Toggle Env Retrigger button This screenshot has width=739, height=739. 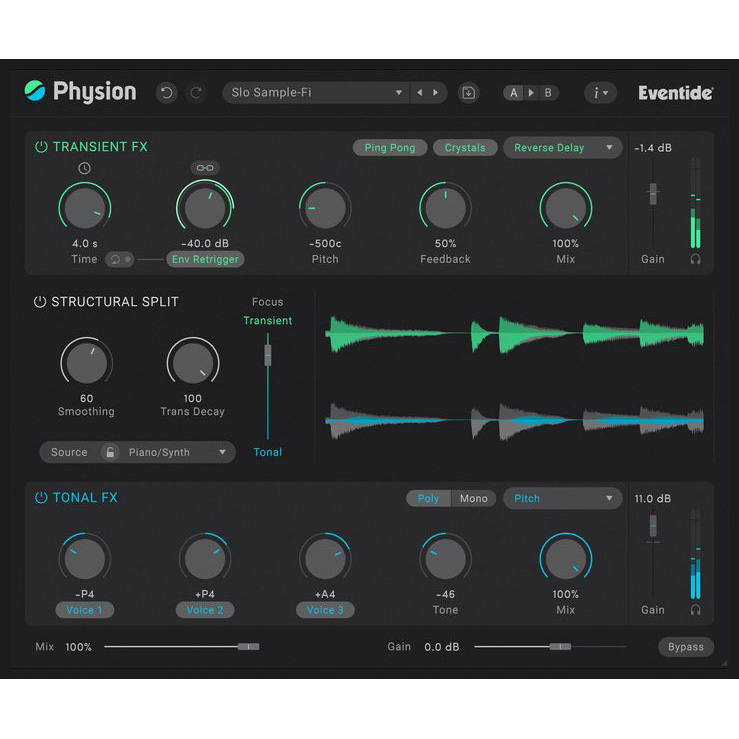205,259
